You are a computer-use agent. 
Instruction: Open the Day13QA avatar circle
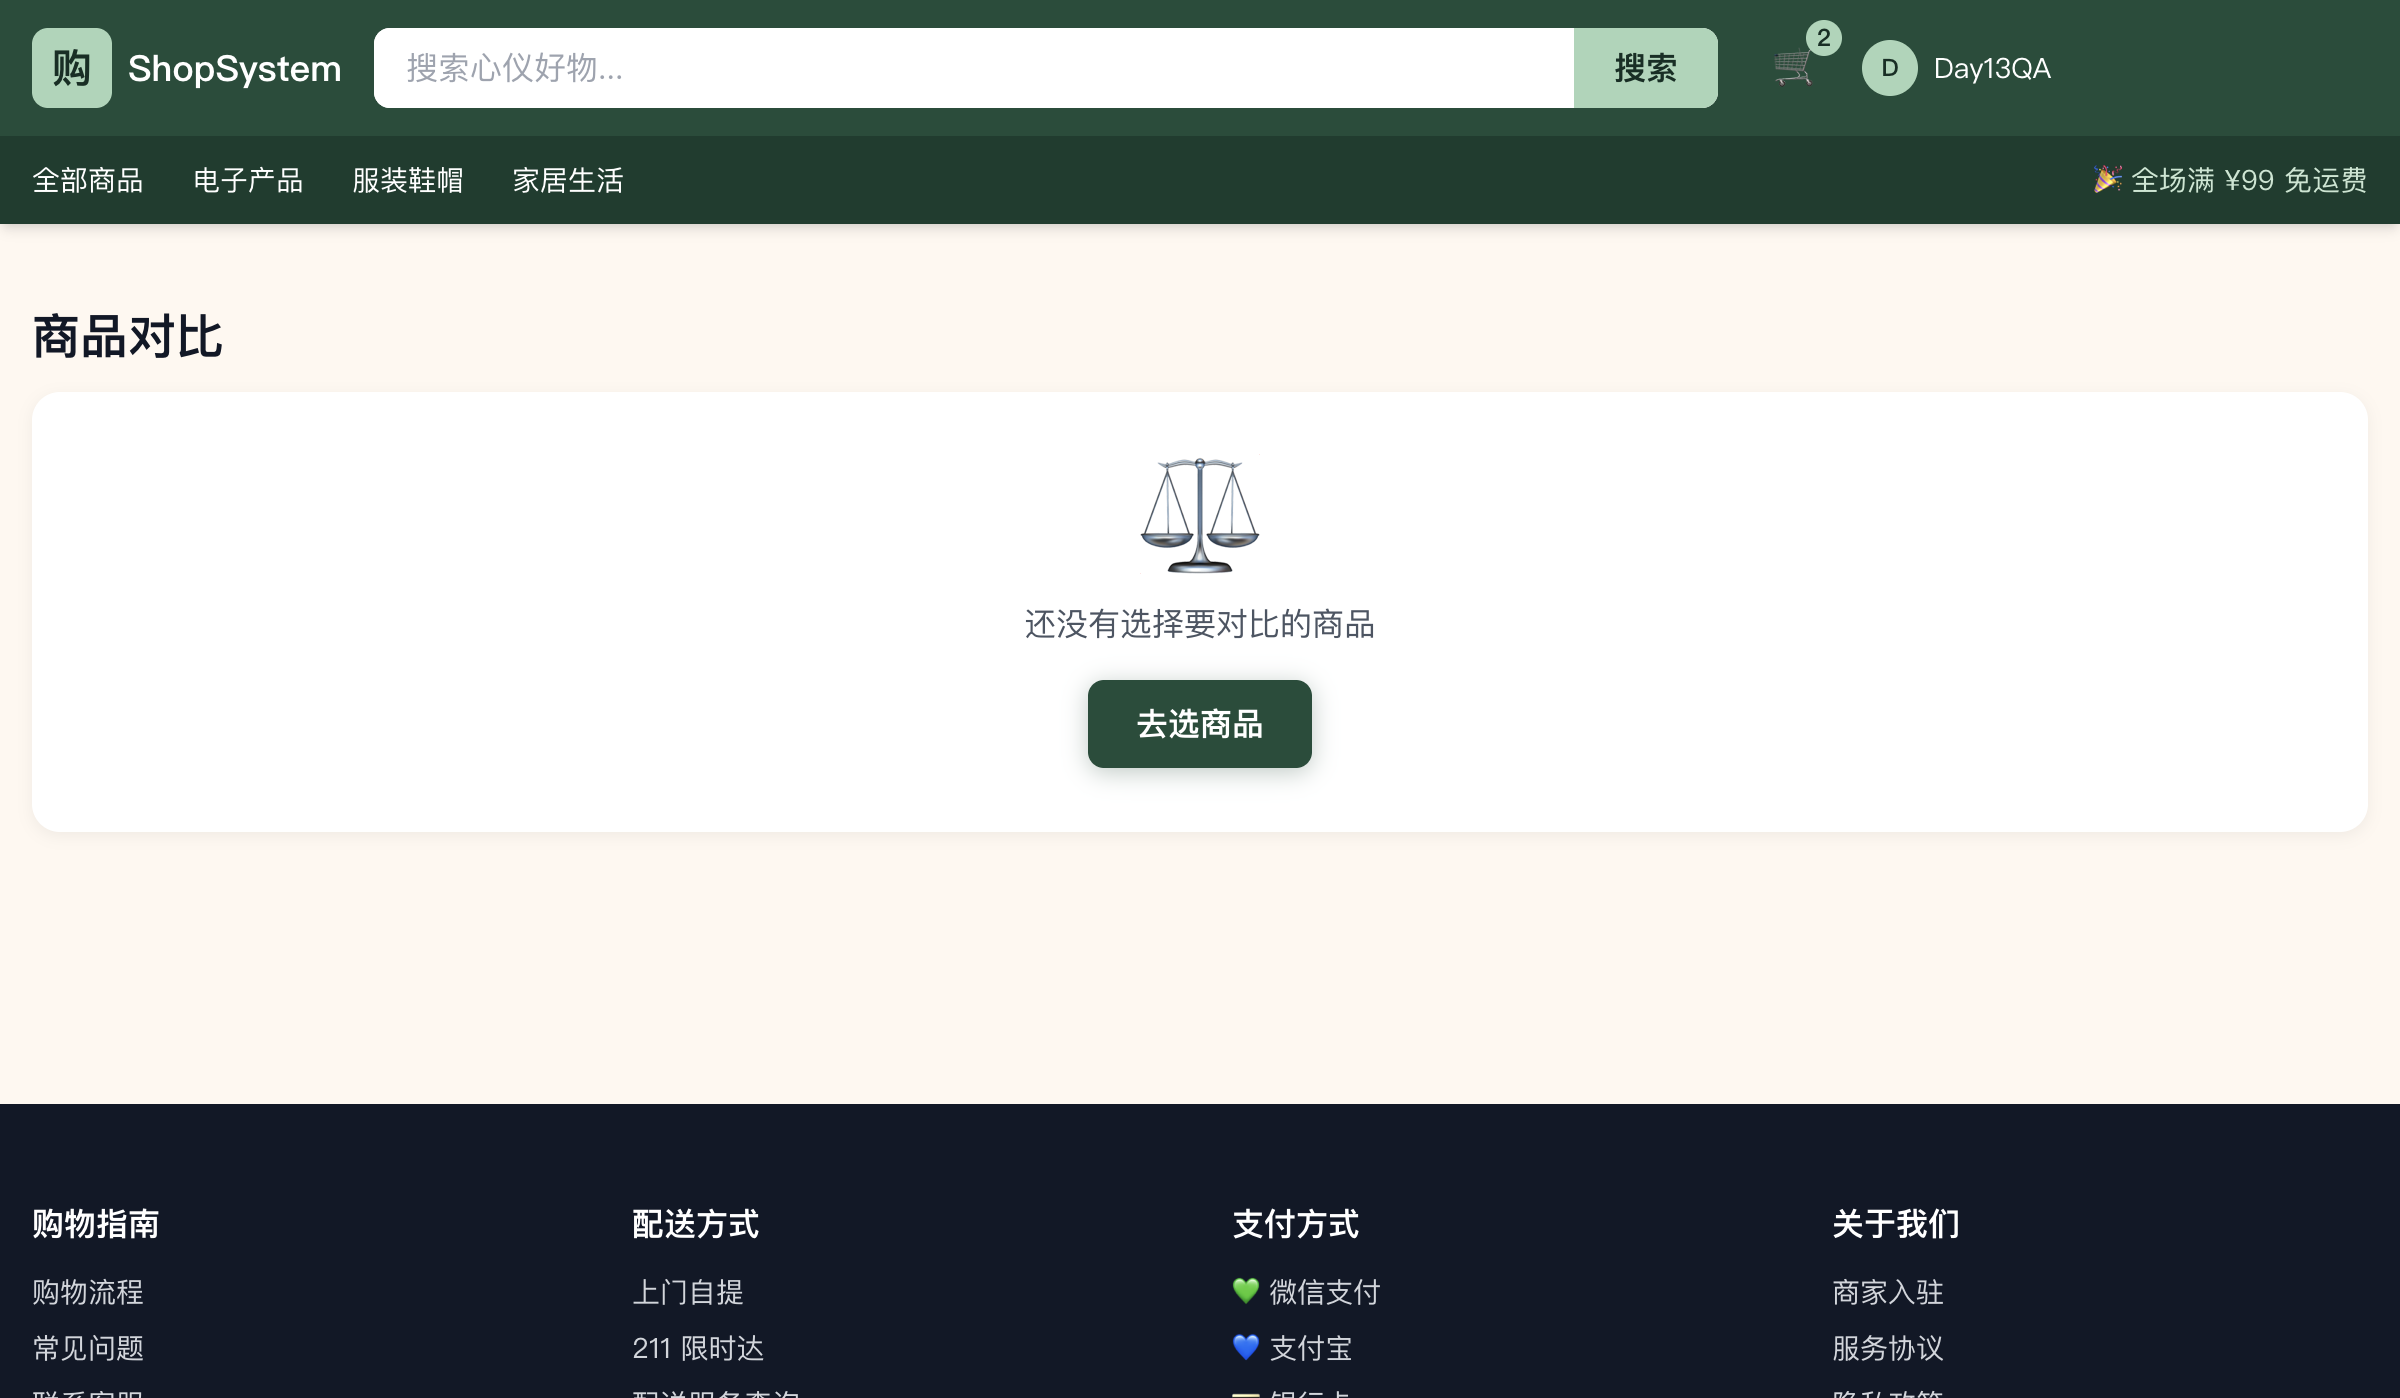pyautogui.click(x=1889, y=68)
